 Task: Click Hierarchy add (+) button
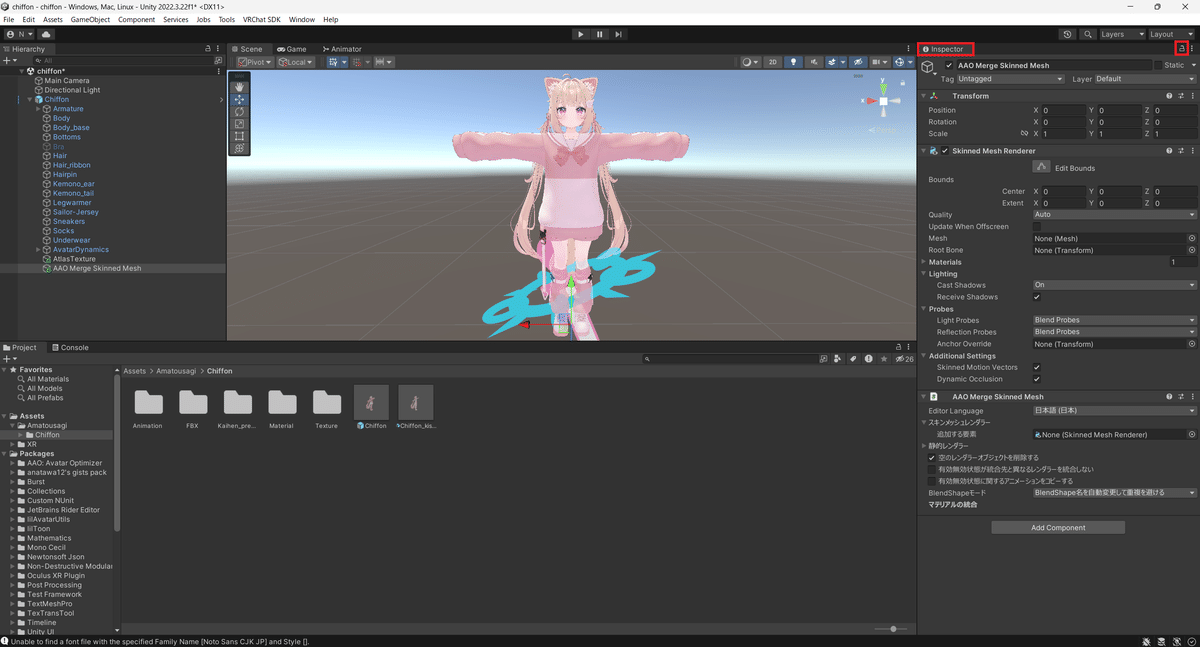pos(8,61)
